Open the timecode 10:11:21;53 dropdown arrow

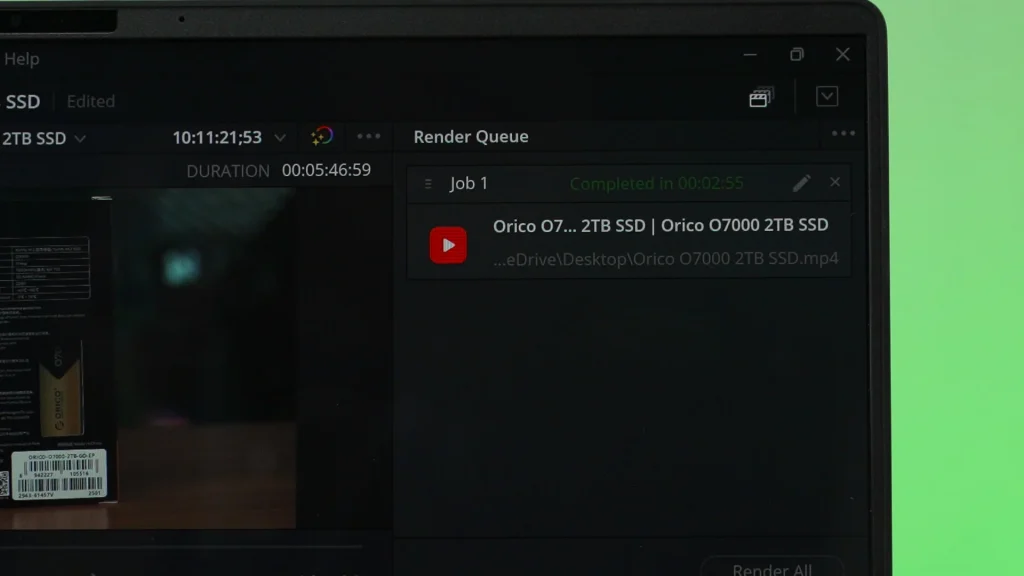tap(280, 138)
